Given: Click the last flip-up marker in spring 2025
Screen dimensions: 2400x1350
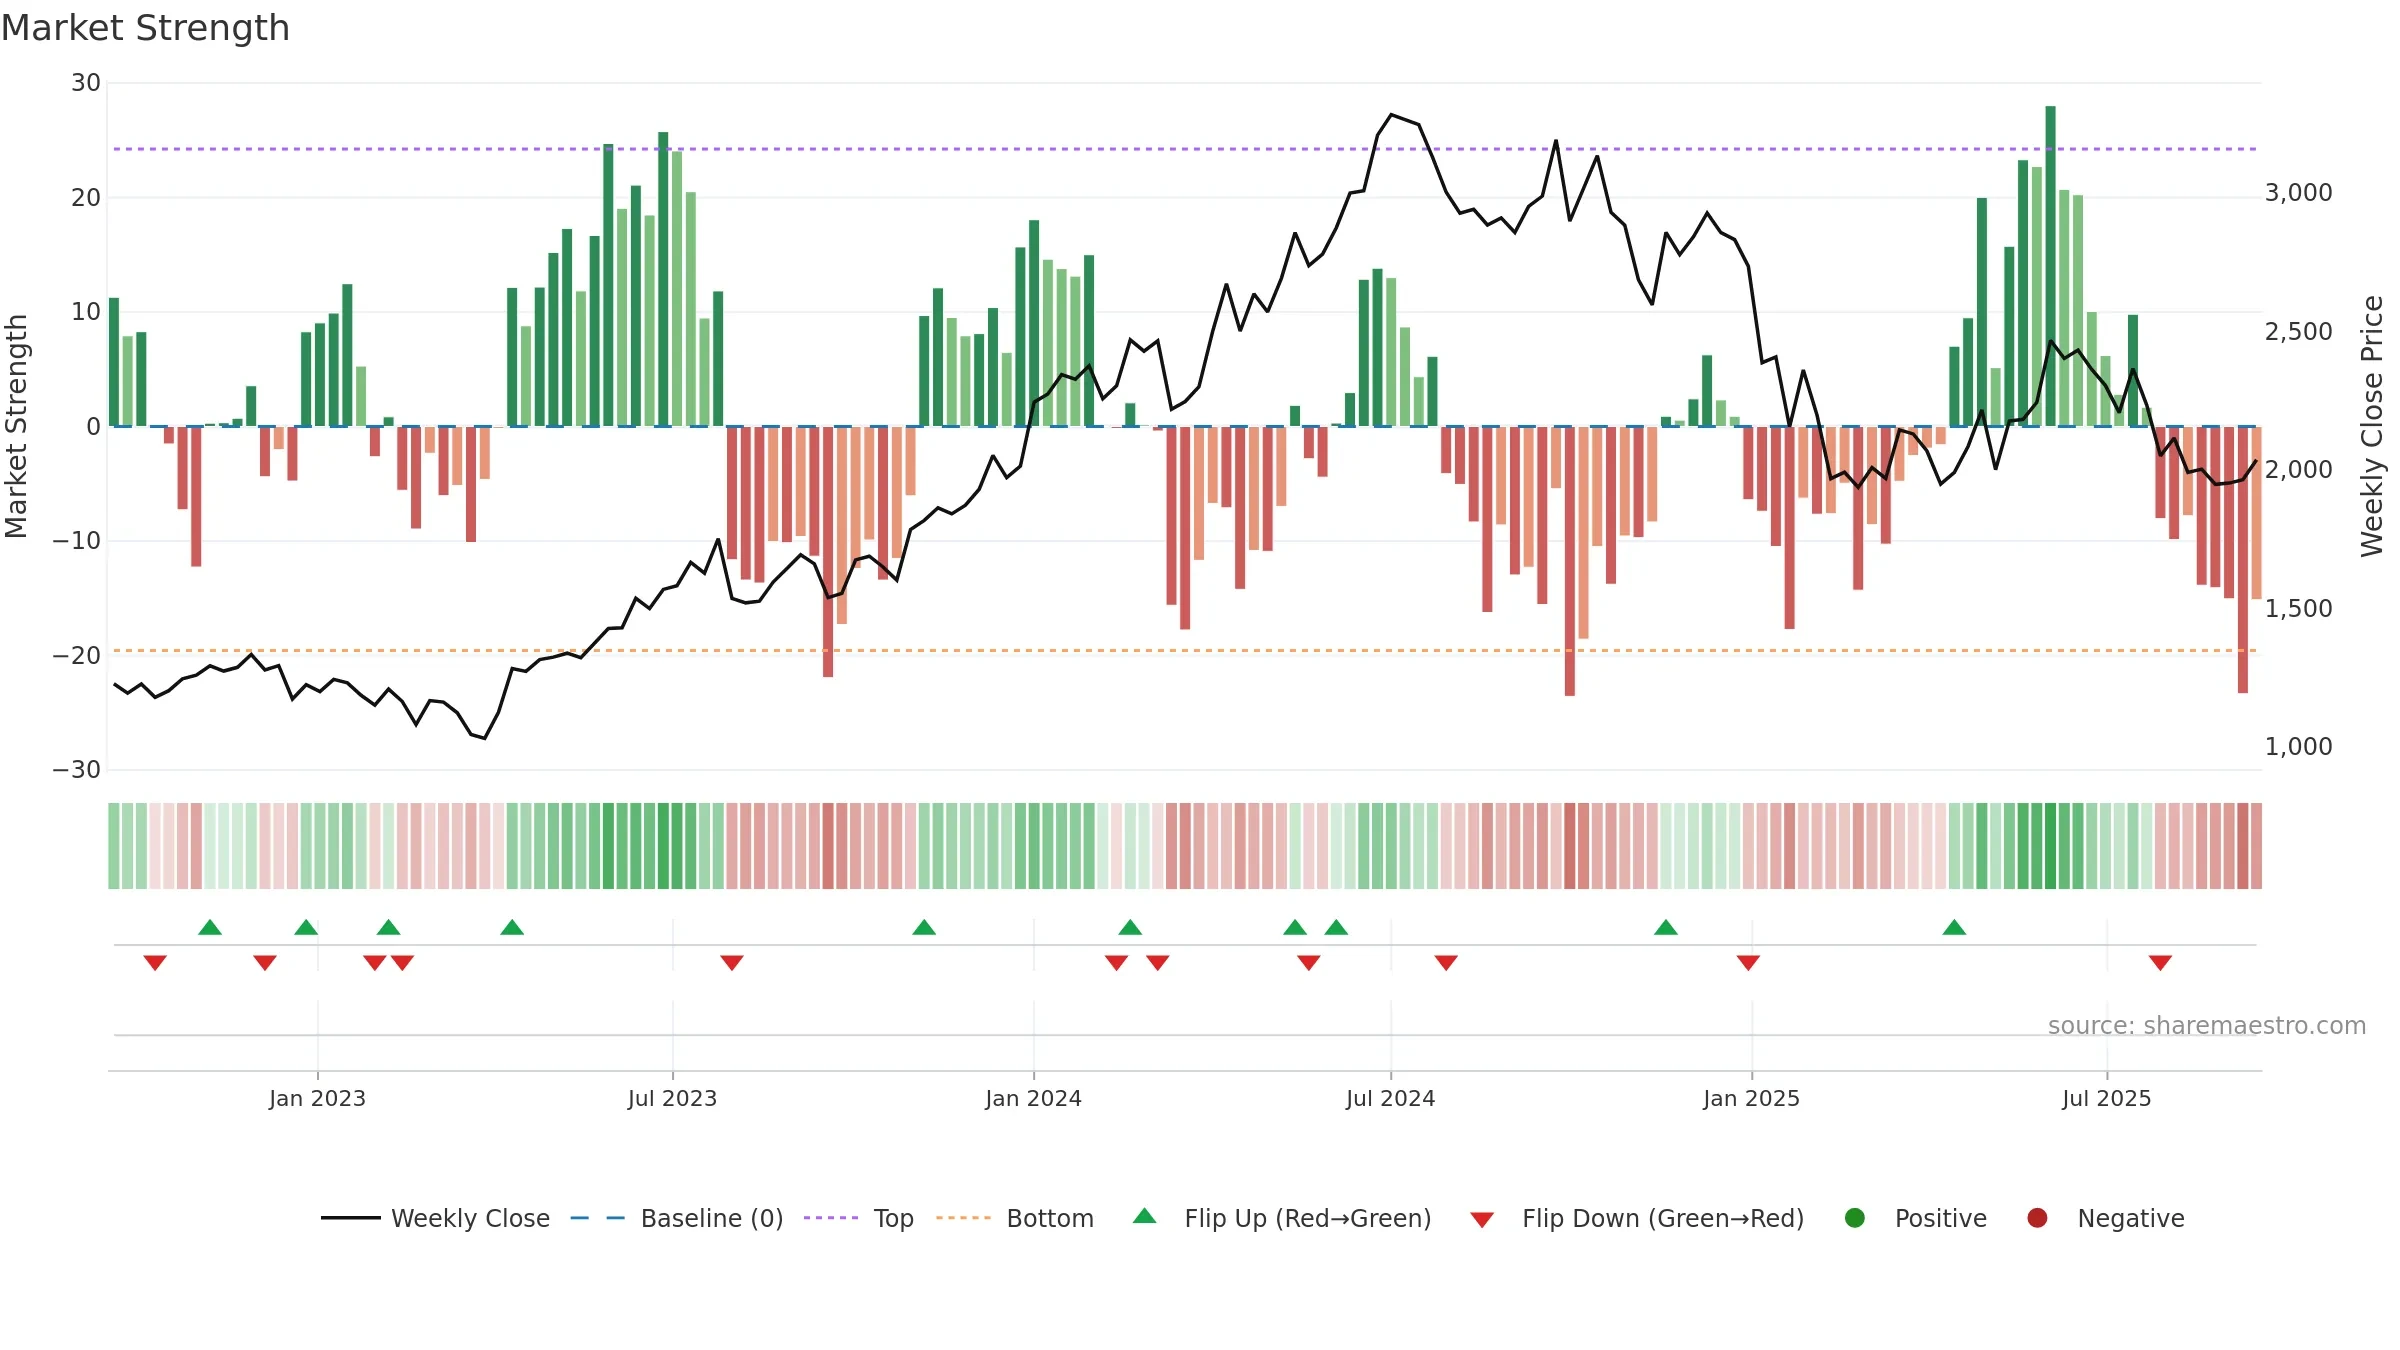Looking at the screenshot, I should (1954, 927).
